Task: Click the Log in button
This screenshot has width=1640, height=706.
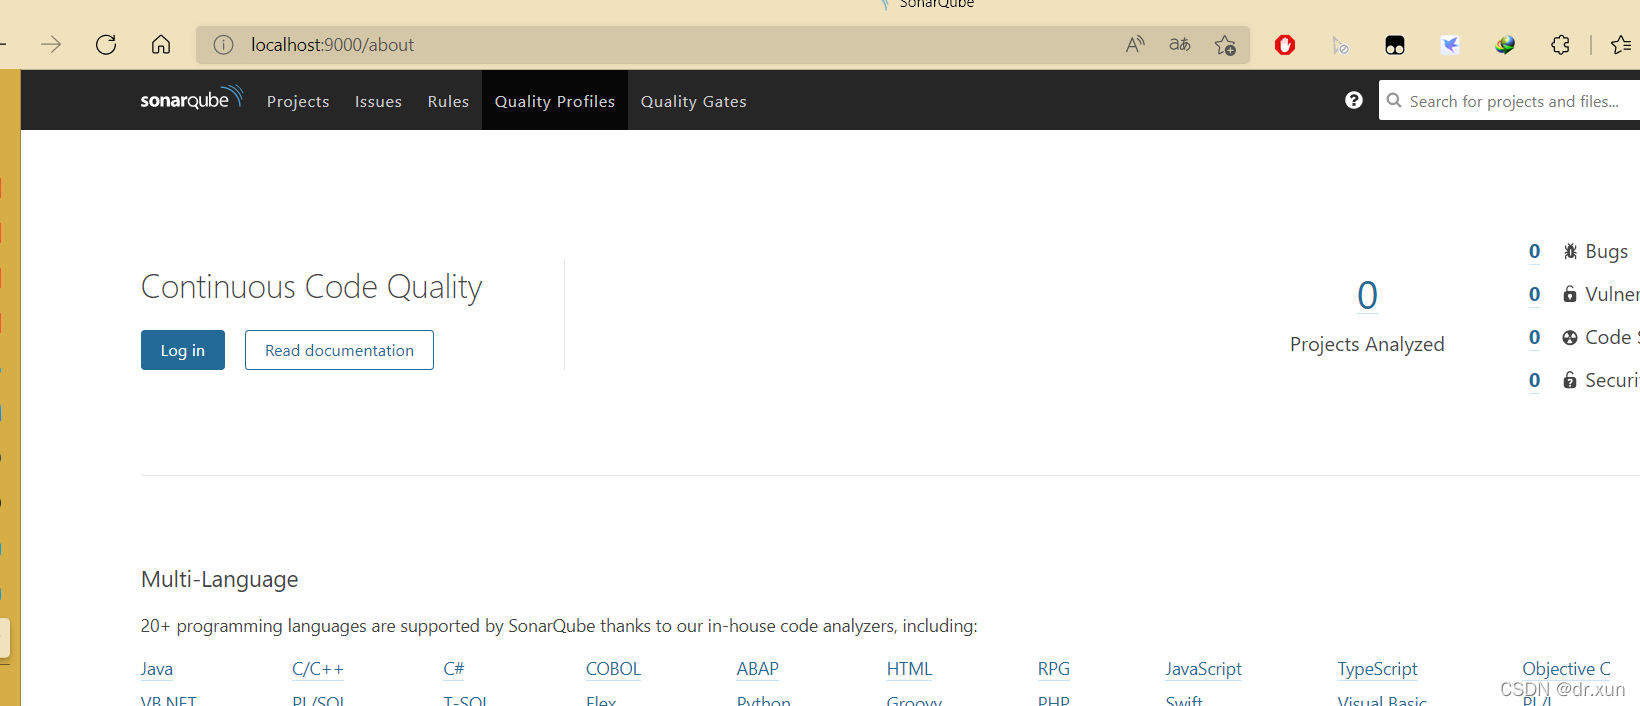Action: click(x=183, y=350)
